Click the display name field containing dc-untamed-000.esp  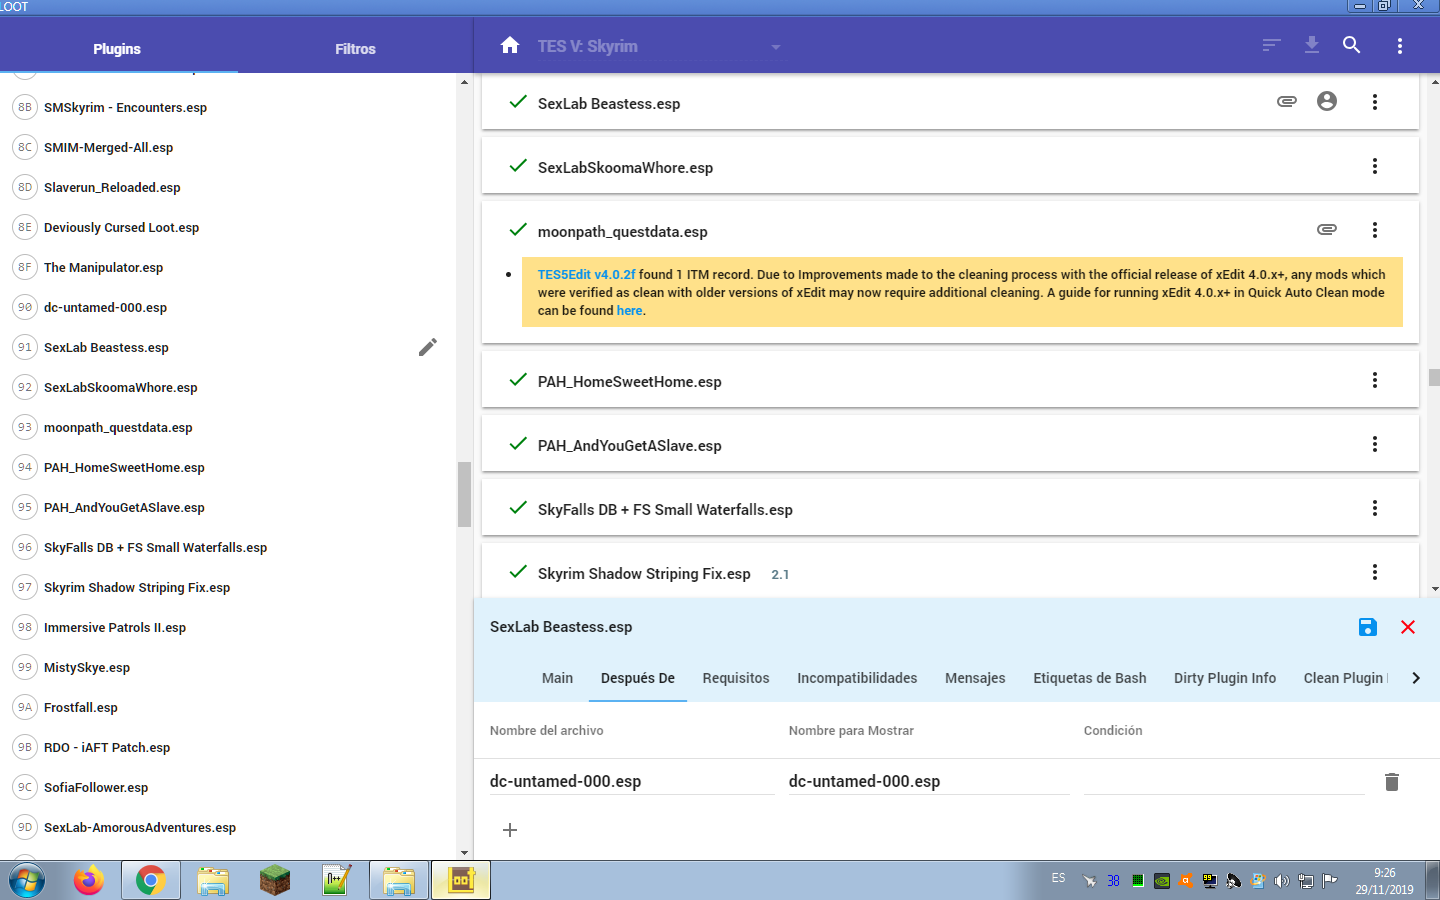[x=929, y=781]
